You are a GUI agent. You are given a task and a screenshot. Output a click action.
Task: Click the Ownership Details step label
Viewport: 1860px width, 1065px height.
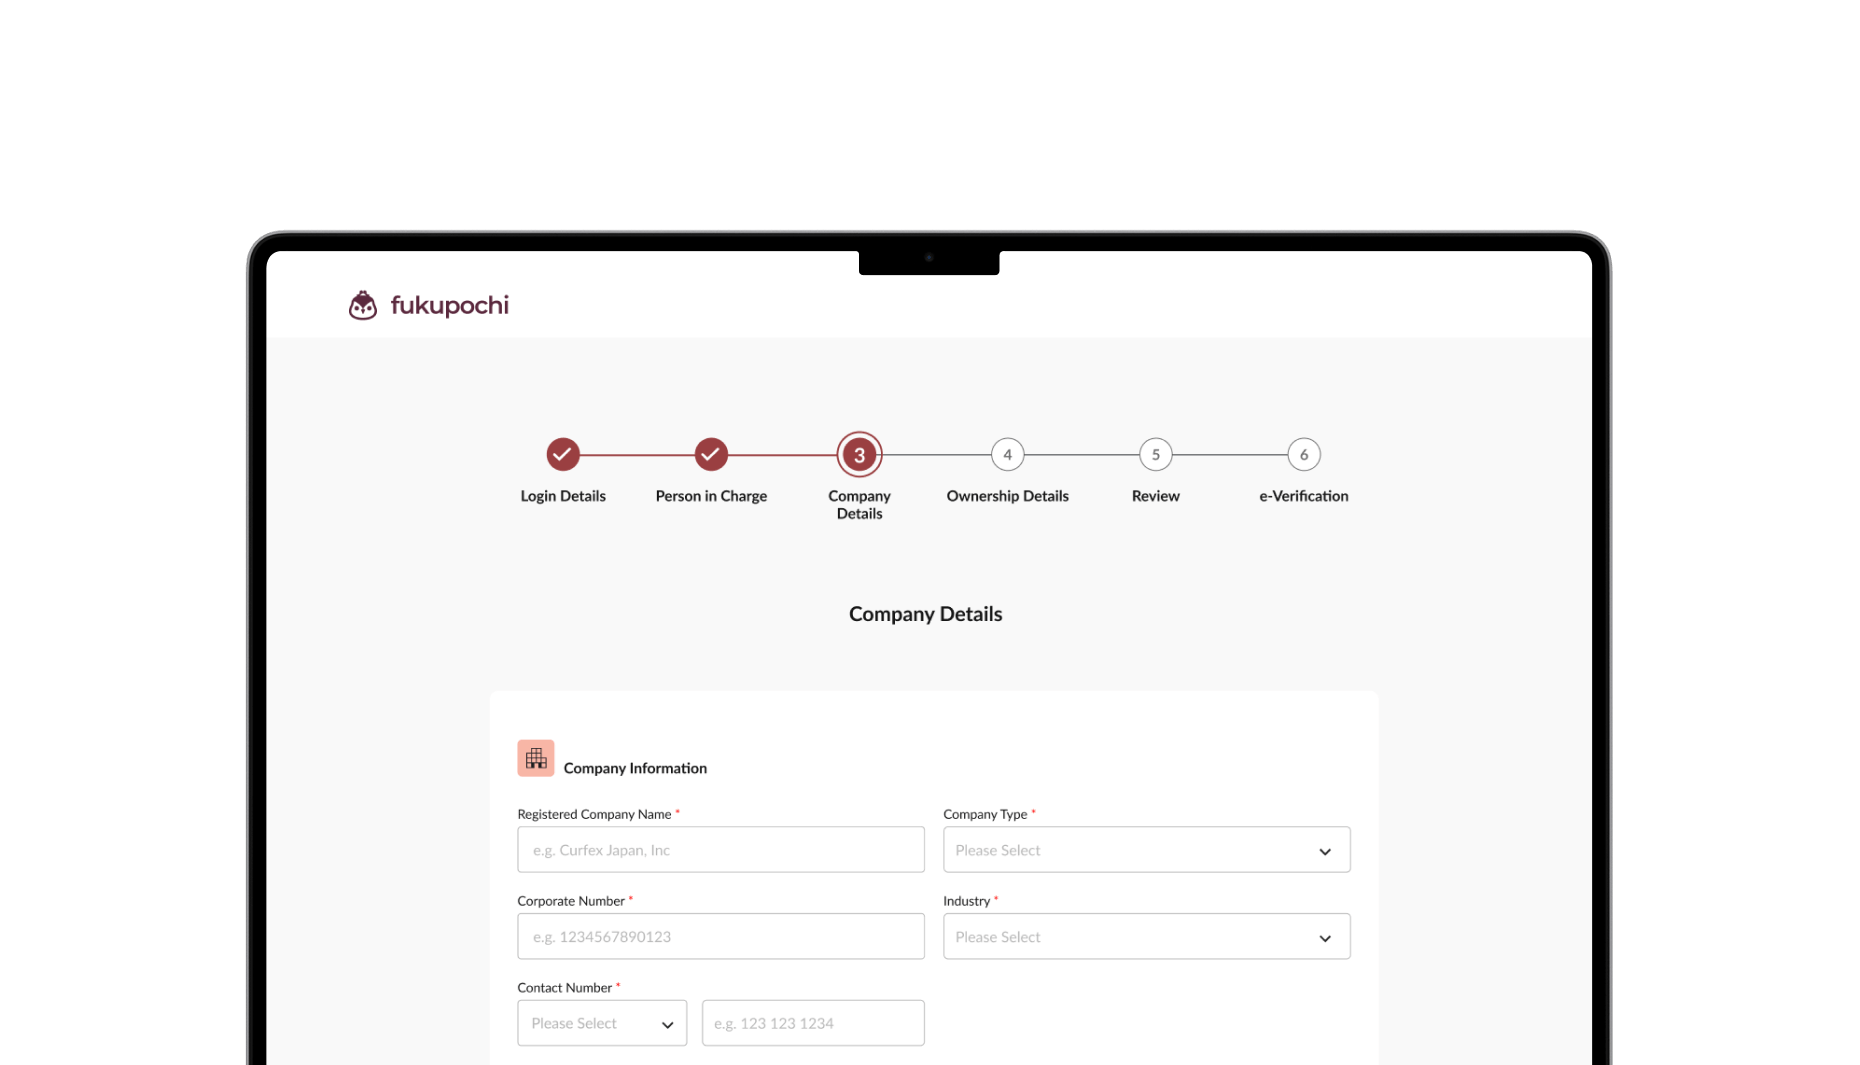point(1007,496)
